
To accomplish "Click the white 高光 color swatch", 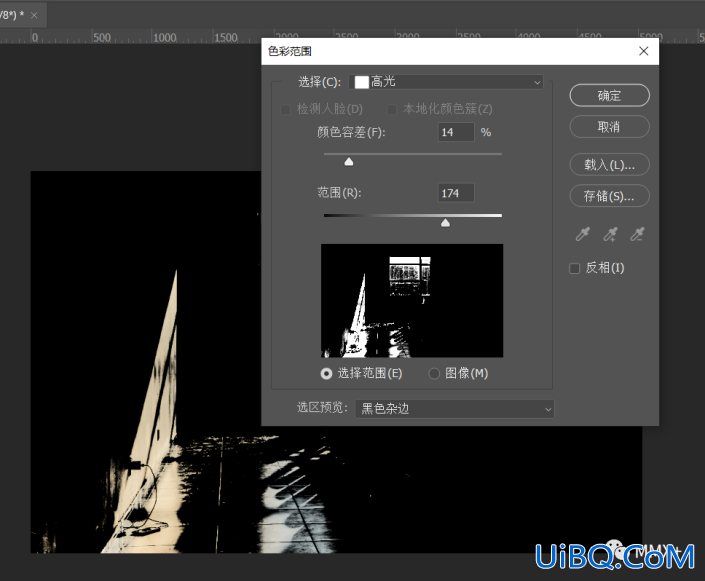I will [x=361, y=82].
